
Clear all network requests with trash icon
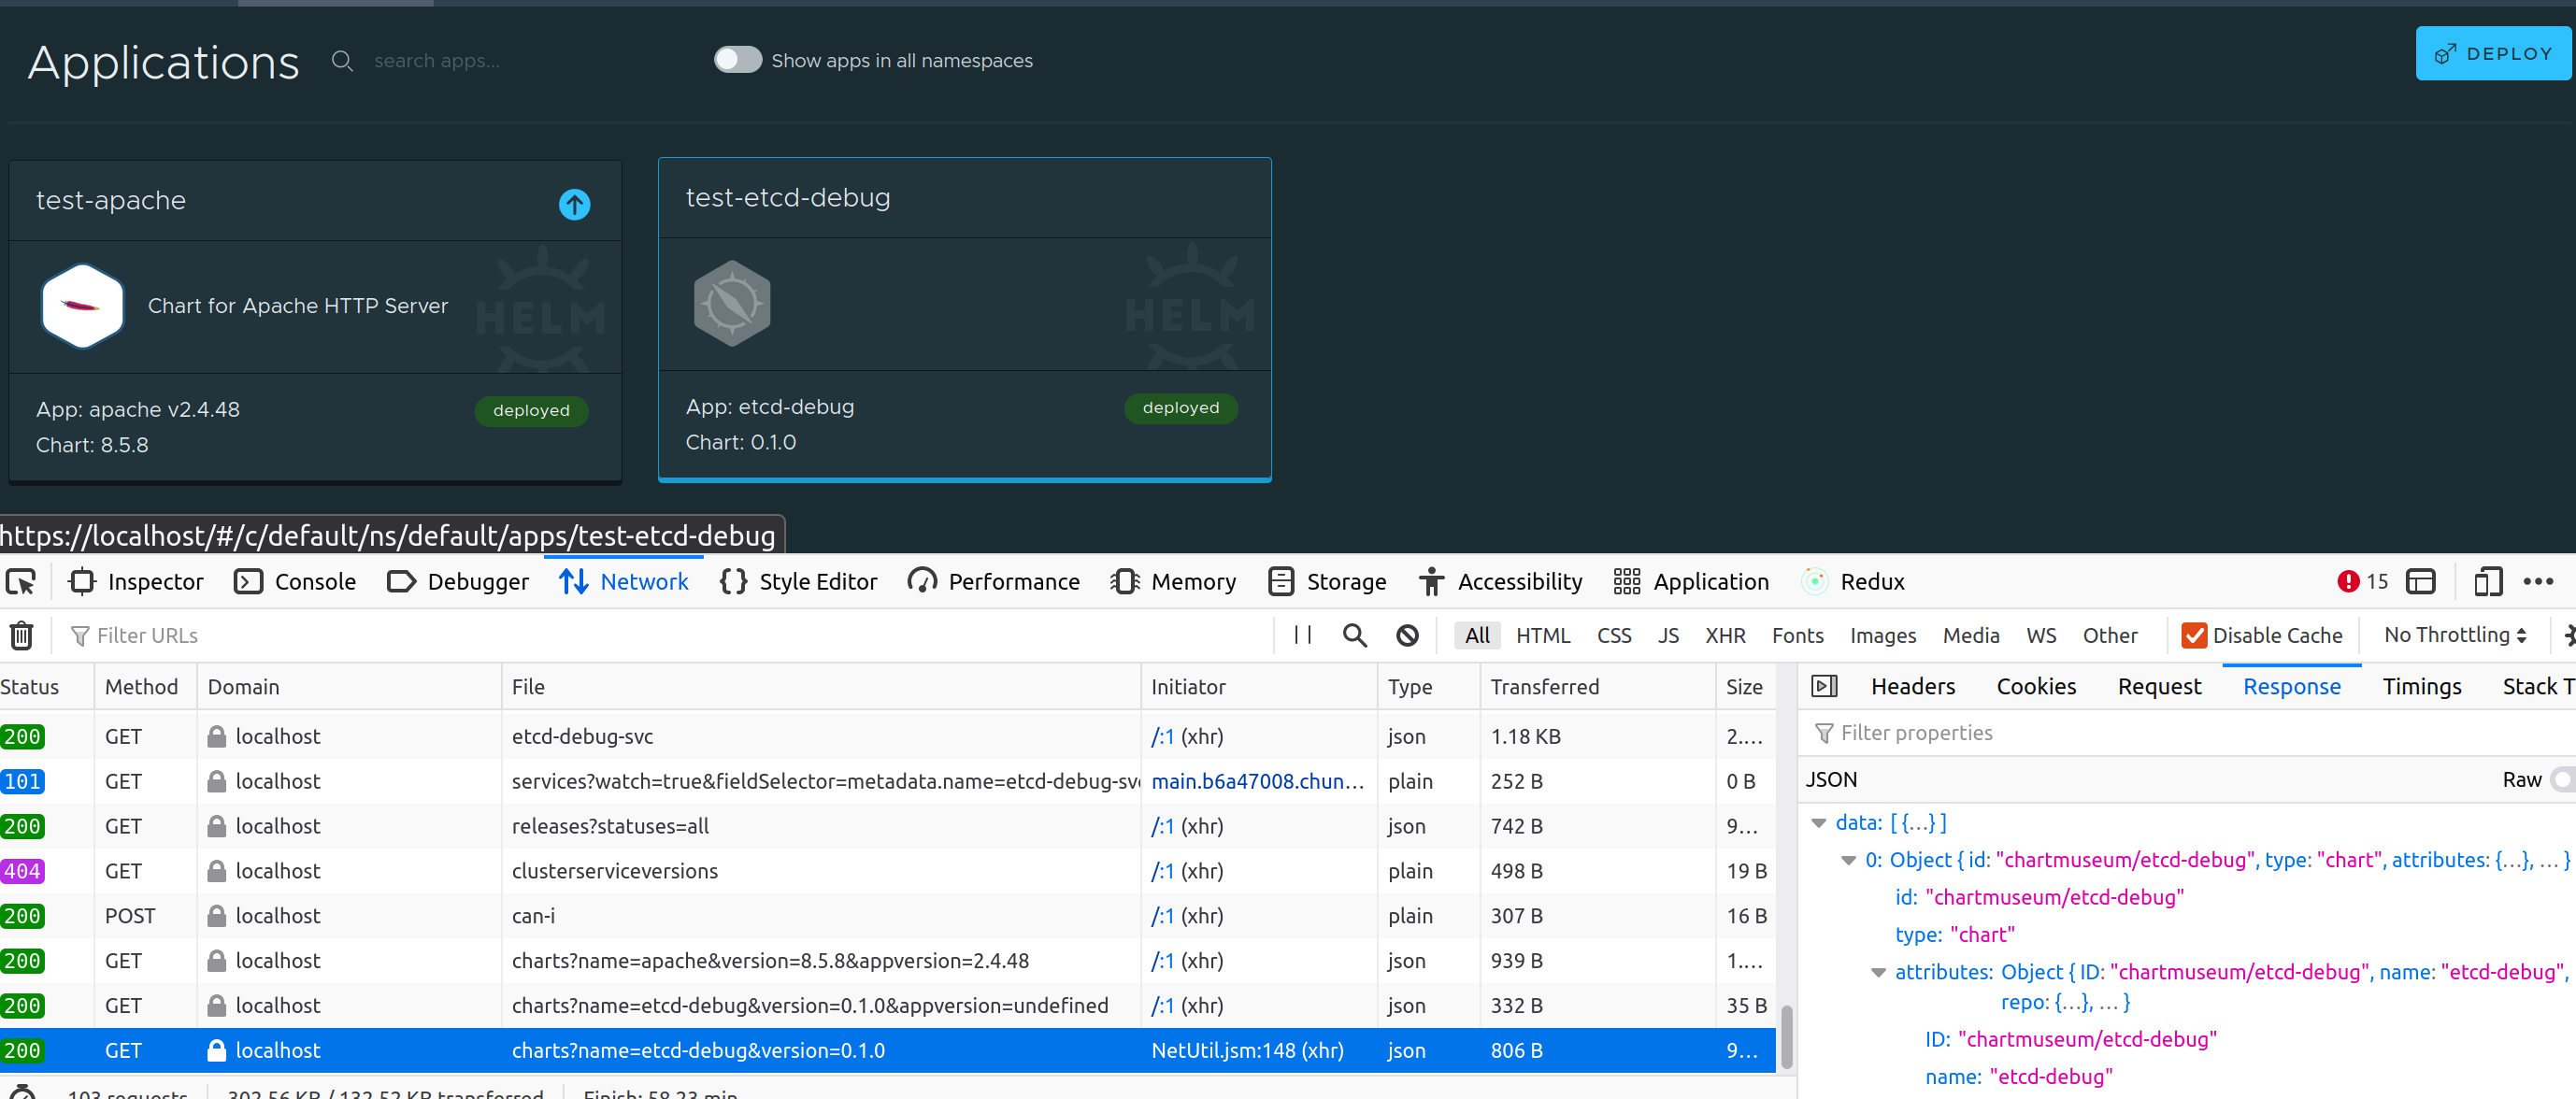tap(21, 635)
